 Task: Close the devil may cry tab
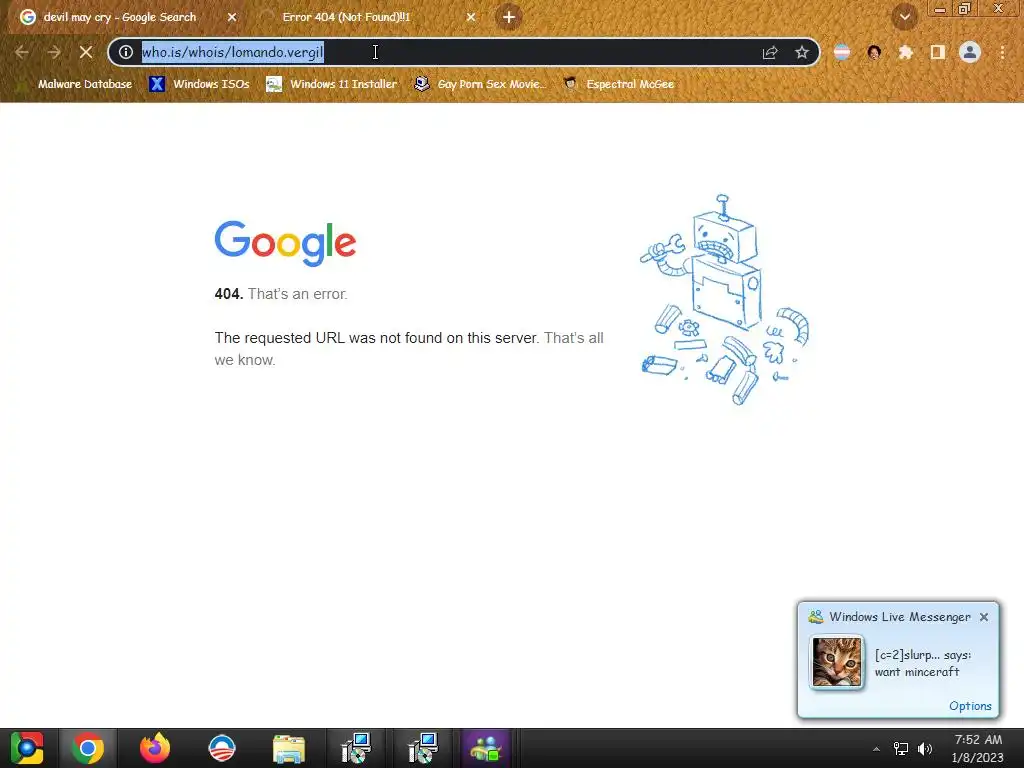coord(232,17)
